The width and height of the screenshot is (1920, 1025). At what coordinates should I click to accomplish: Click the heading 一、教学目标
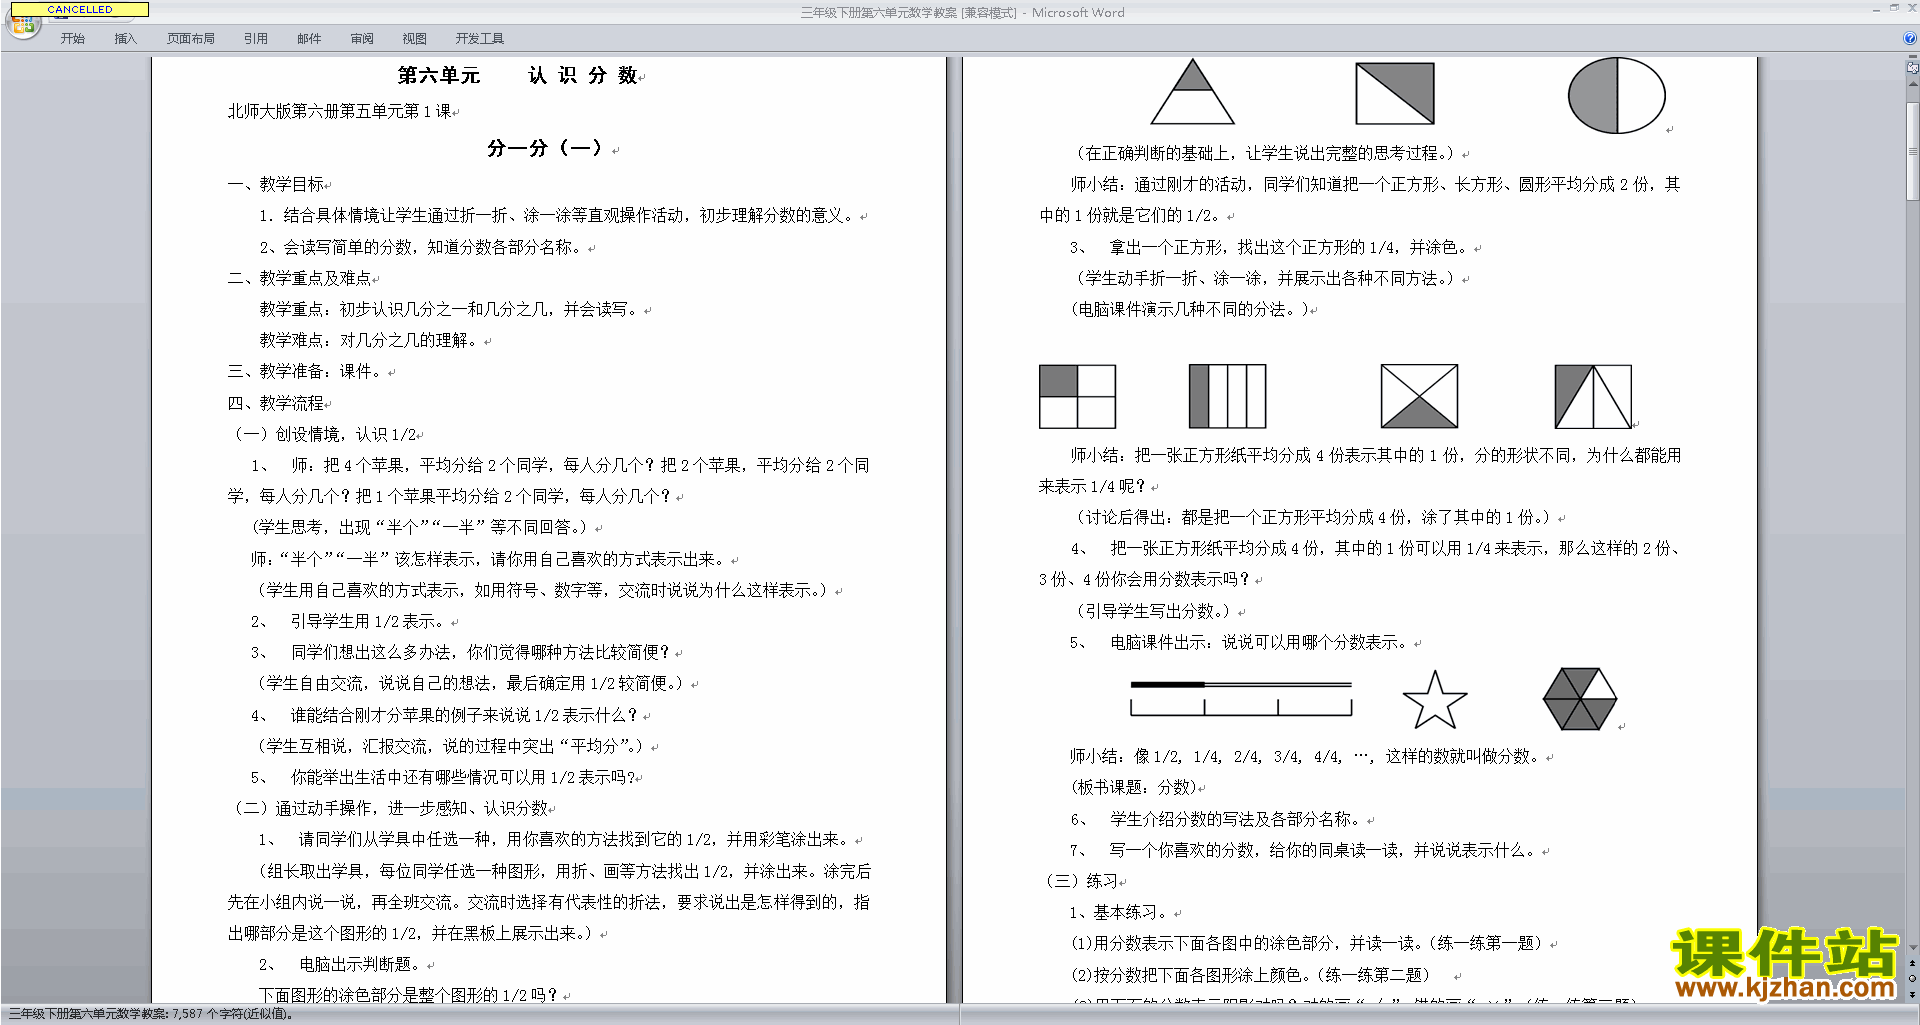(275, 184)
